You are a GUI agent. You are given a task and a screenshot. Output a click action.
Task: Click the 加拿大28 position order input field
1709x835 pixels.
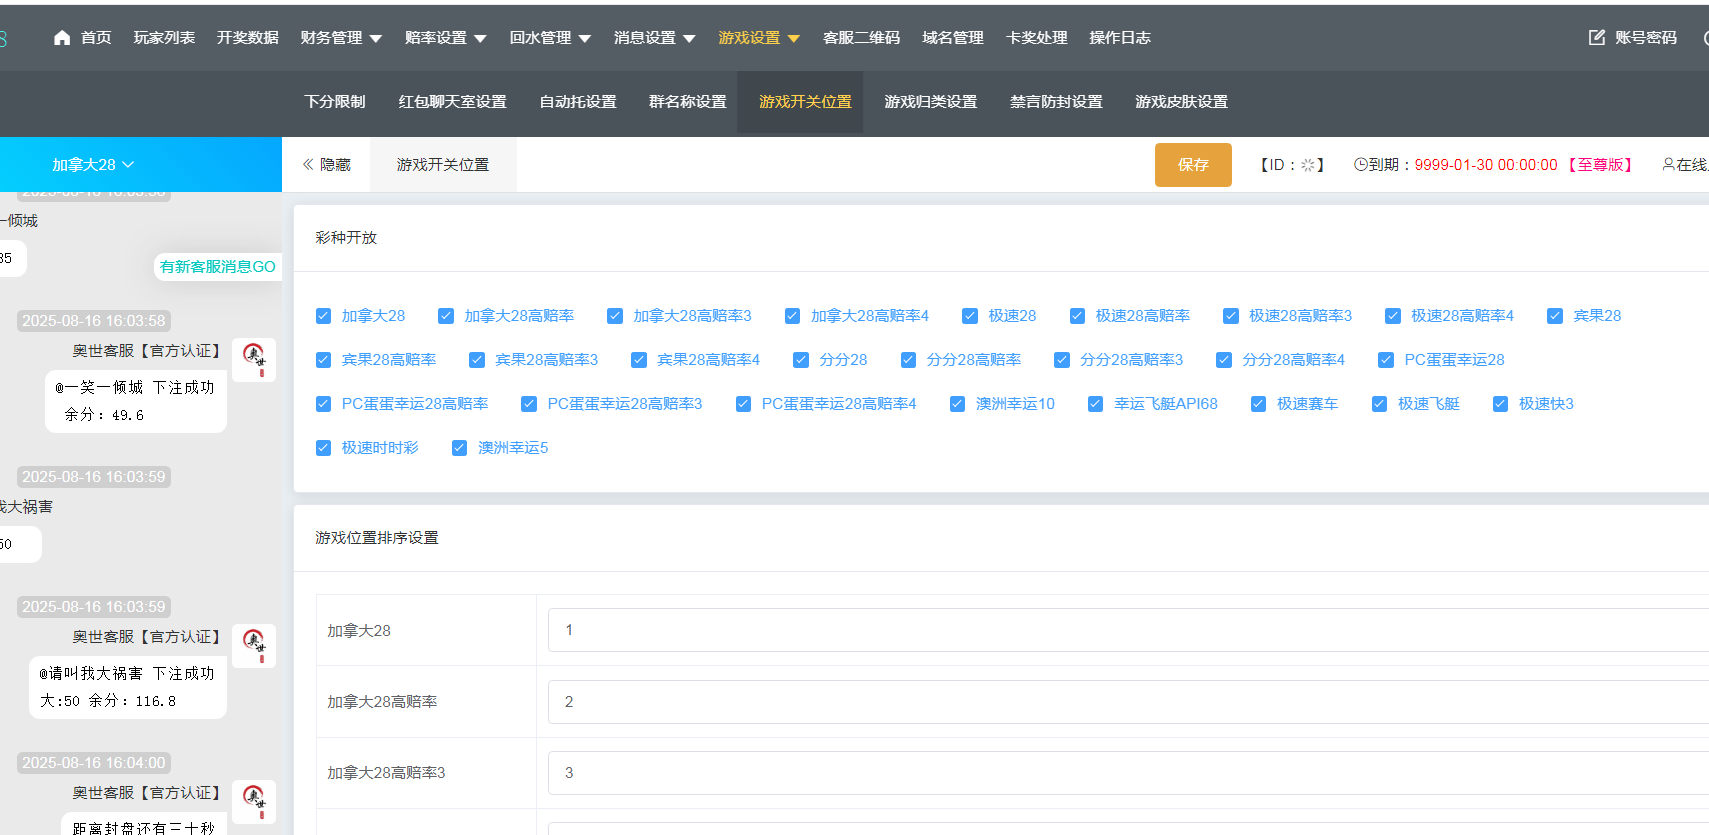pos(1120,630)
